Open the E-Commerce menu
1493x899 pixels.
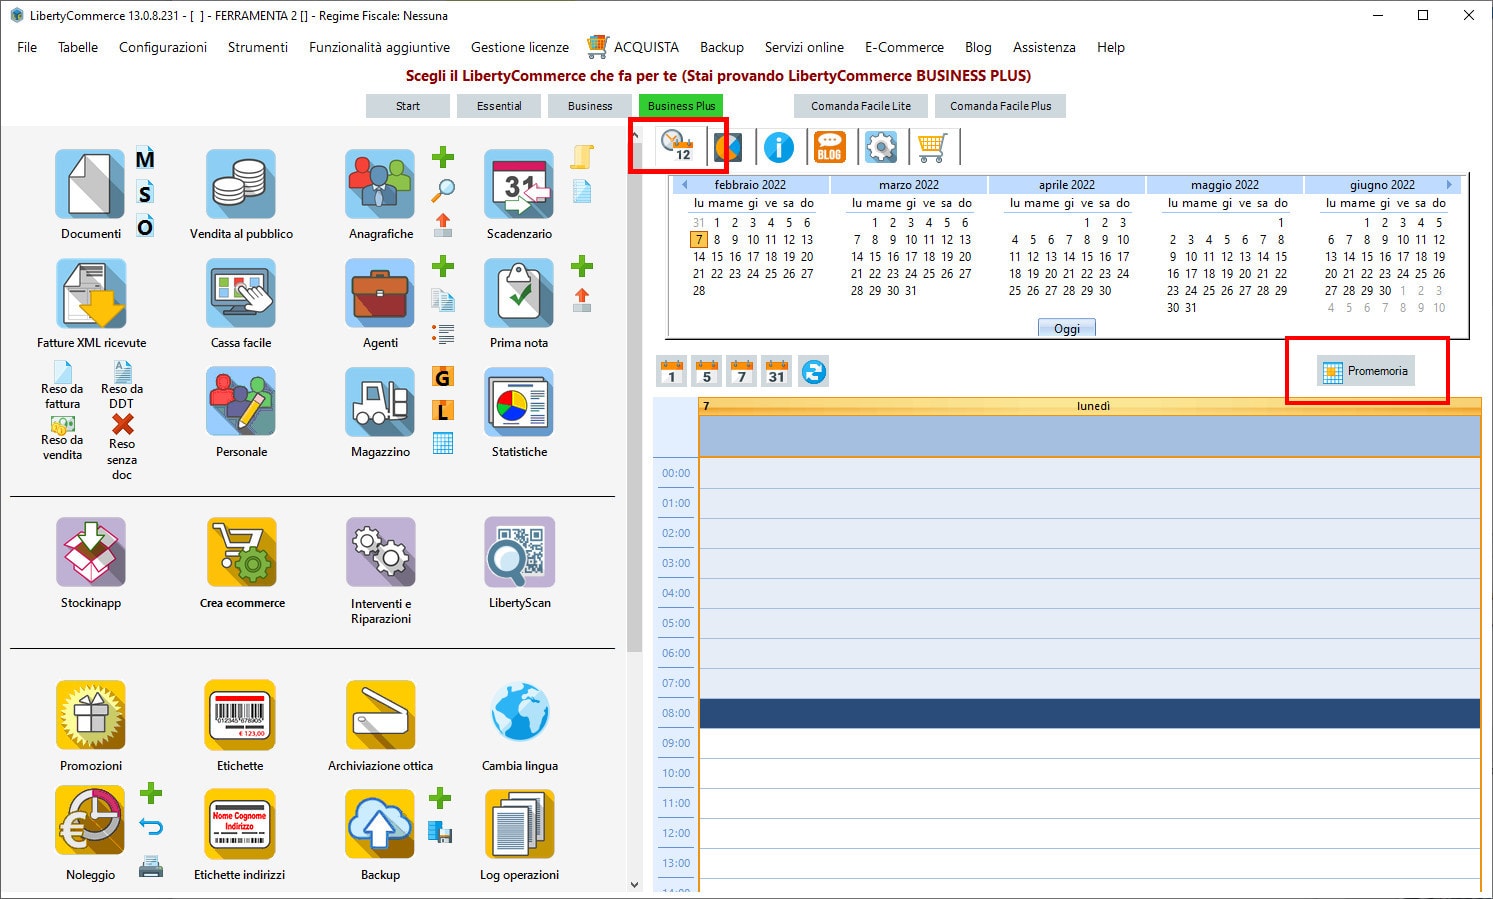904,47
